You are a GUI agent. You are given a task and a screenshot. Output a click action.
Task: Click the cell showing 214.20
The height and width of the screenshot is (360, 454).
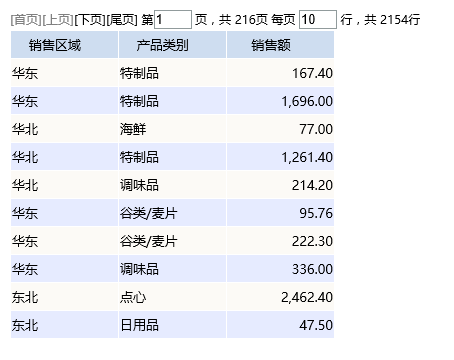point(280,185)
